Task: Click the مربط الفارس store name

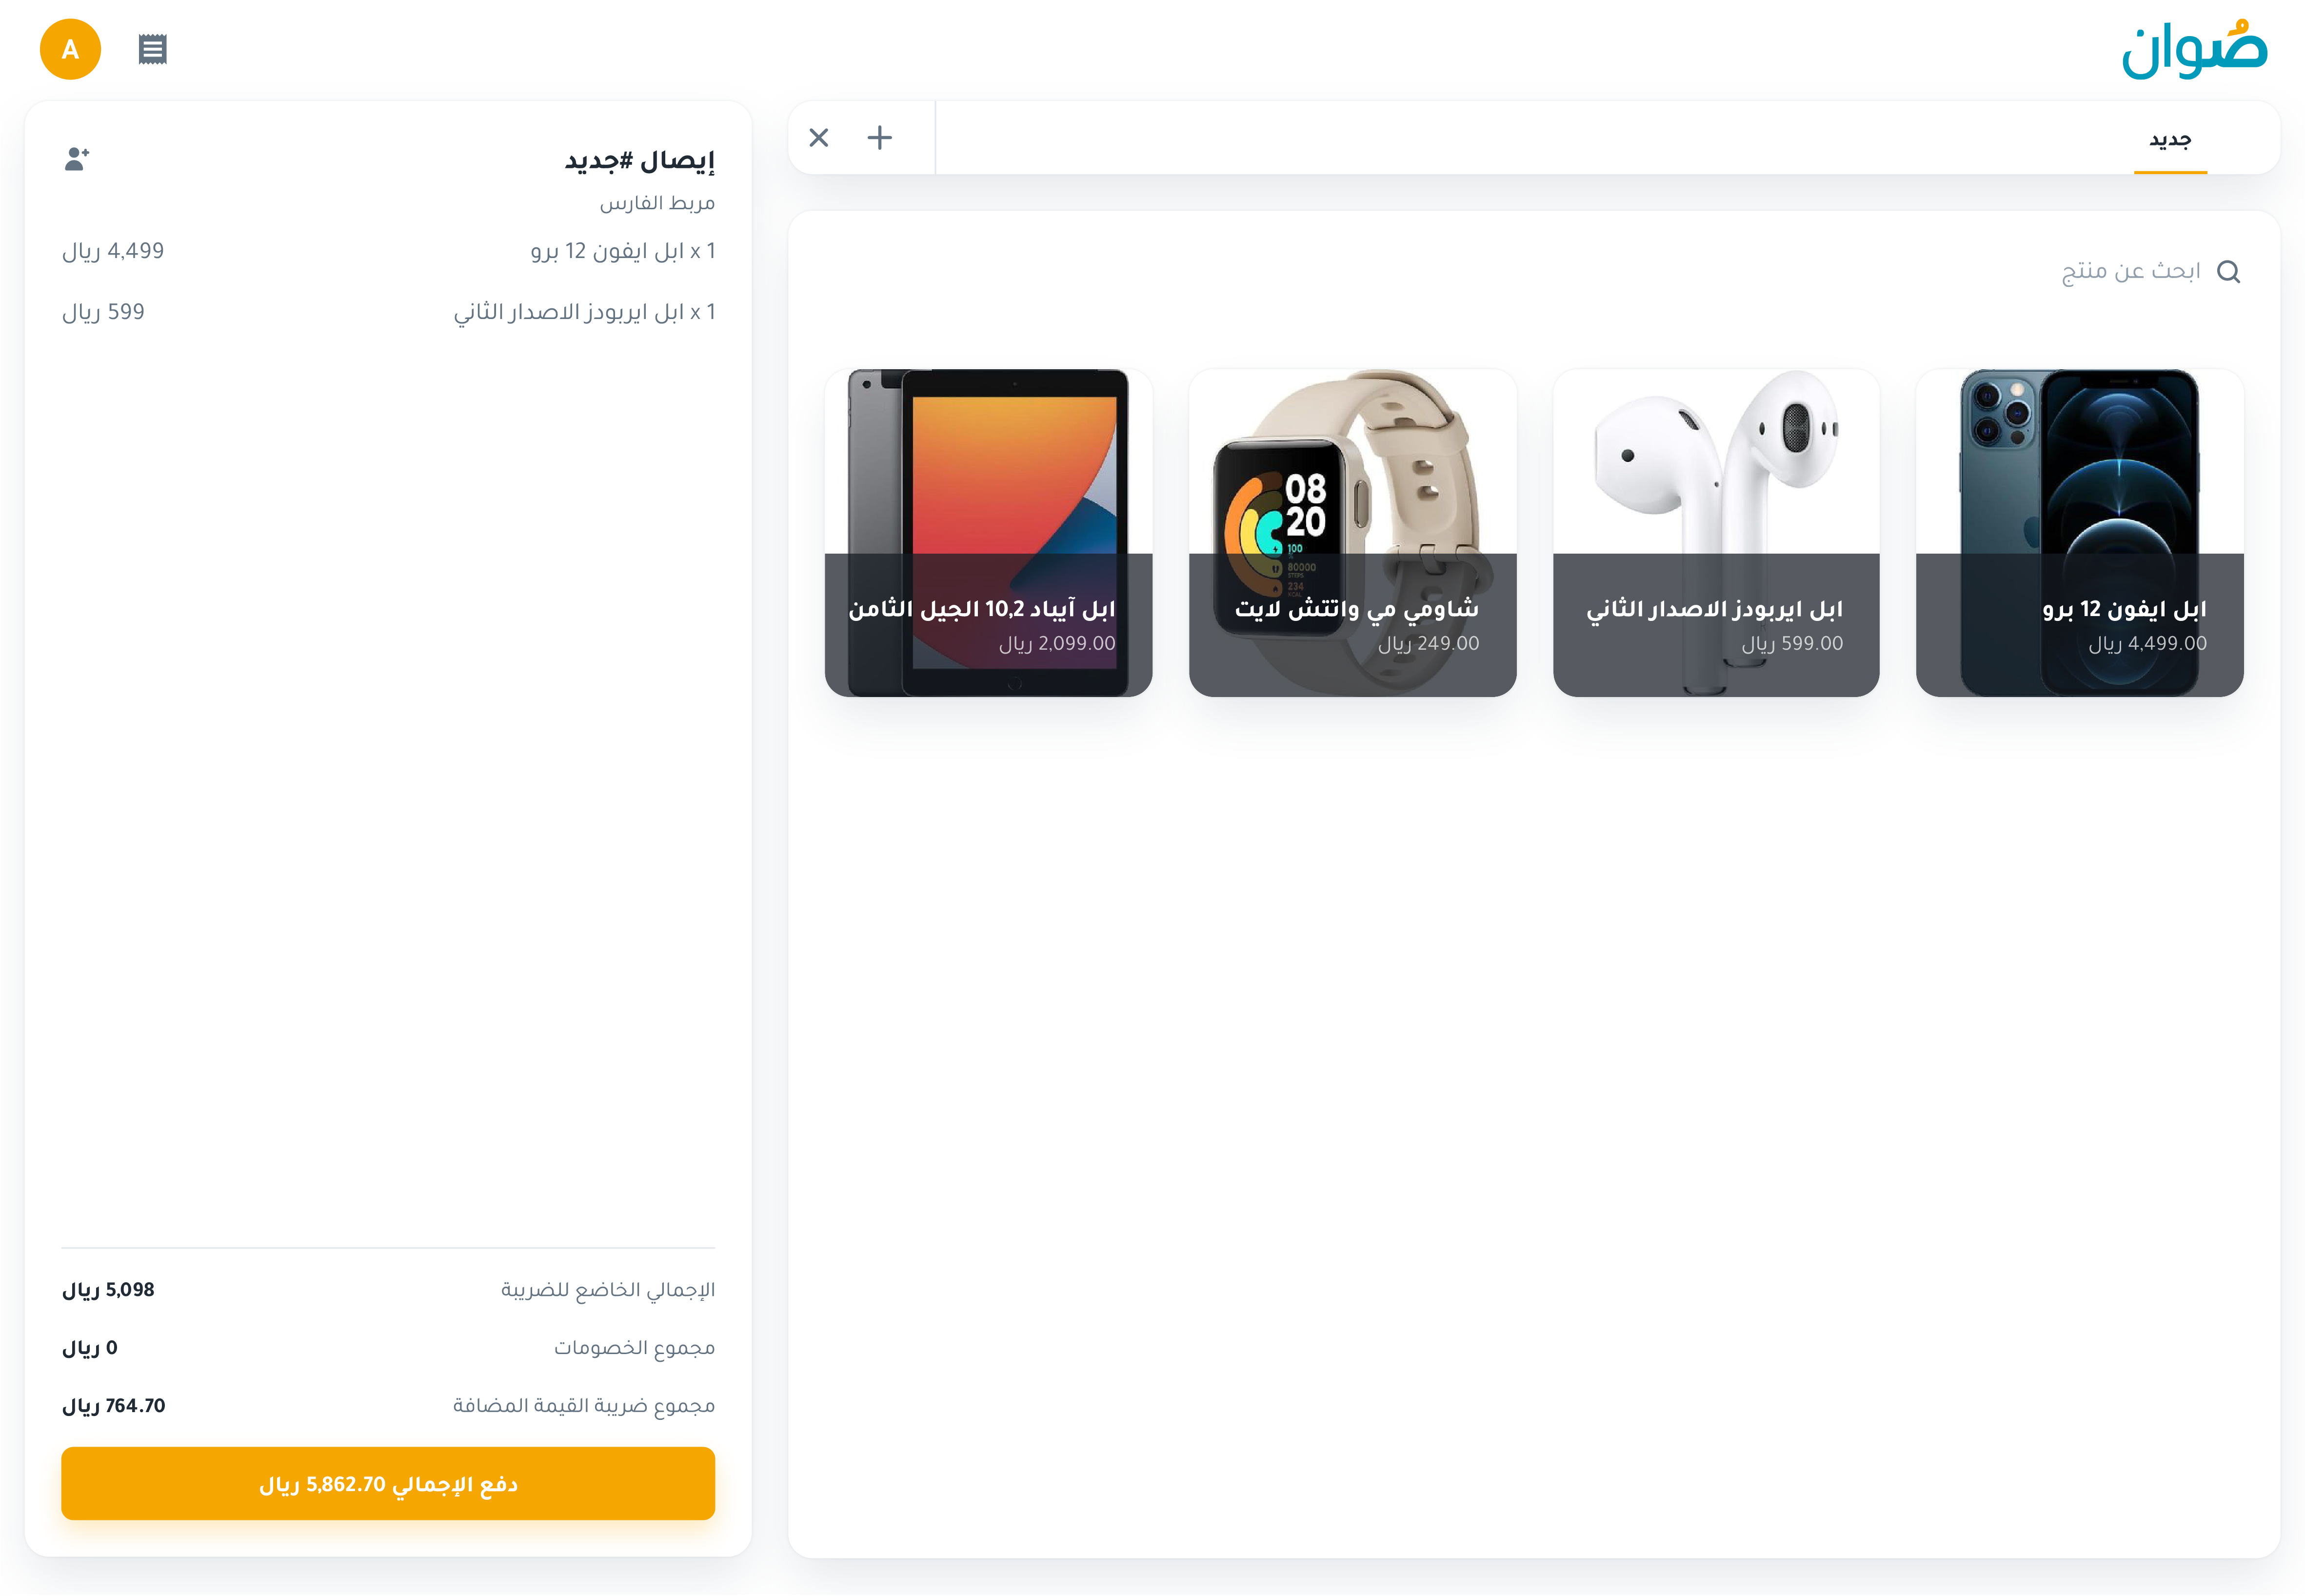Action: click(657, 203)
